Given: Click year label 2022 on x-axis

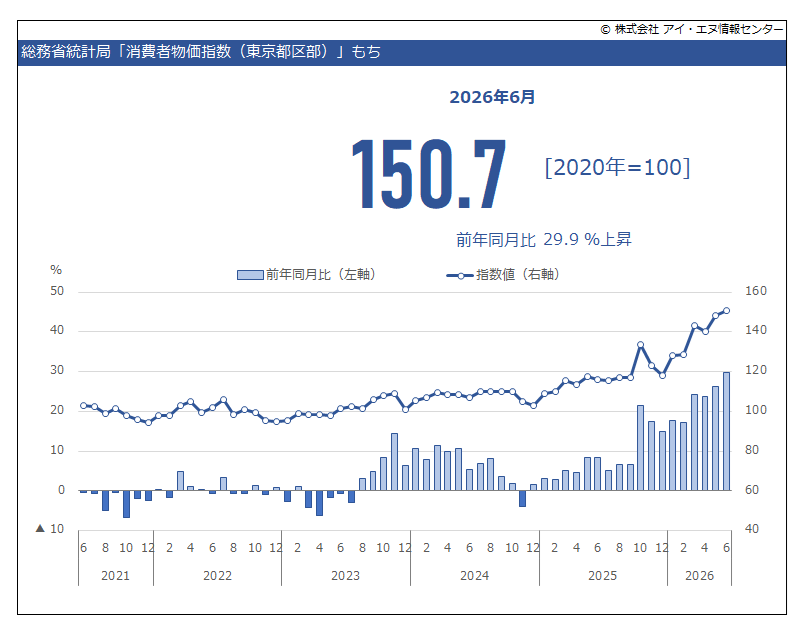Looking at the screenshot, I should tap(217, 576).
